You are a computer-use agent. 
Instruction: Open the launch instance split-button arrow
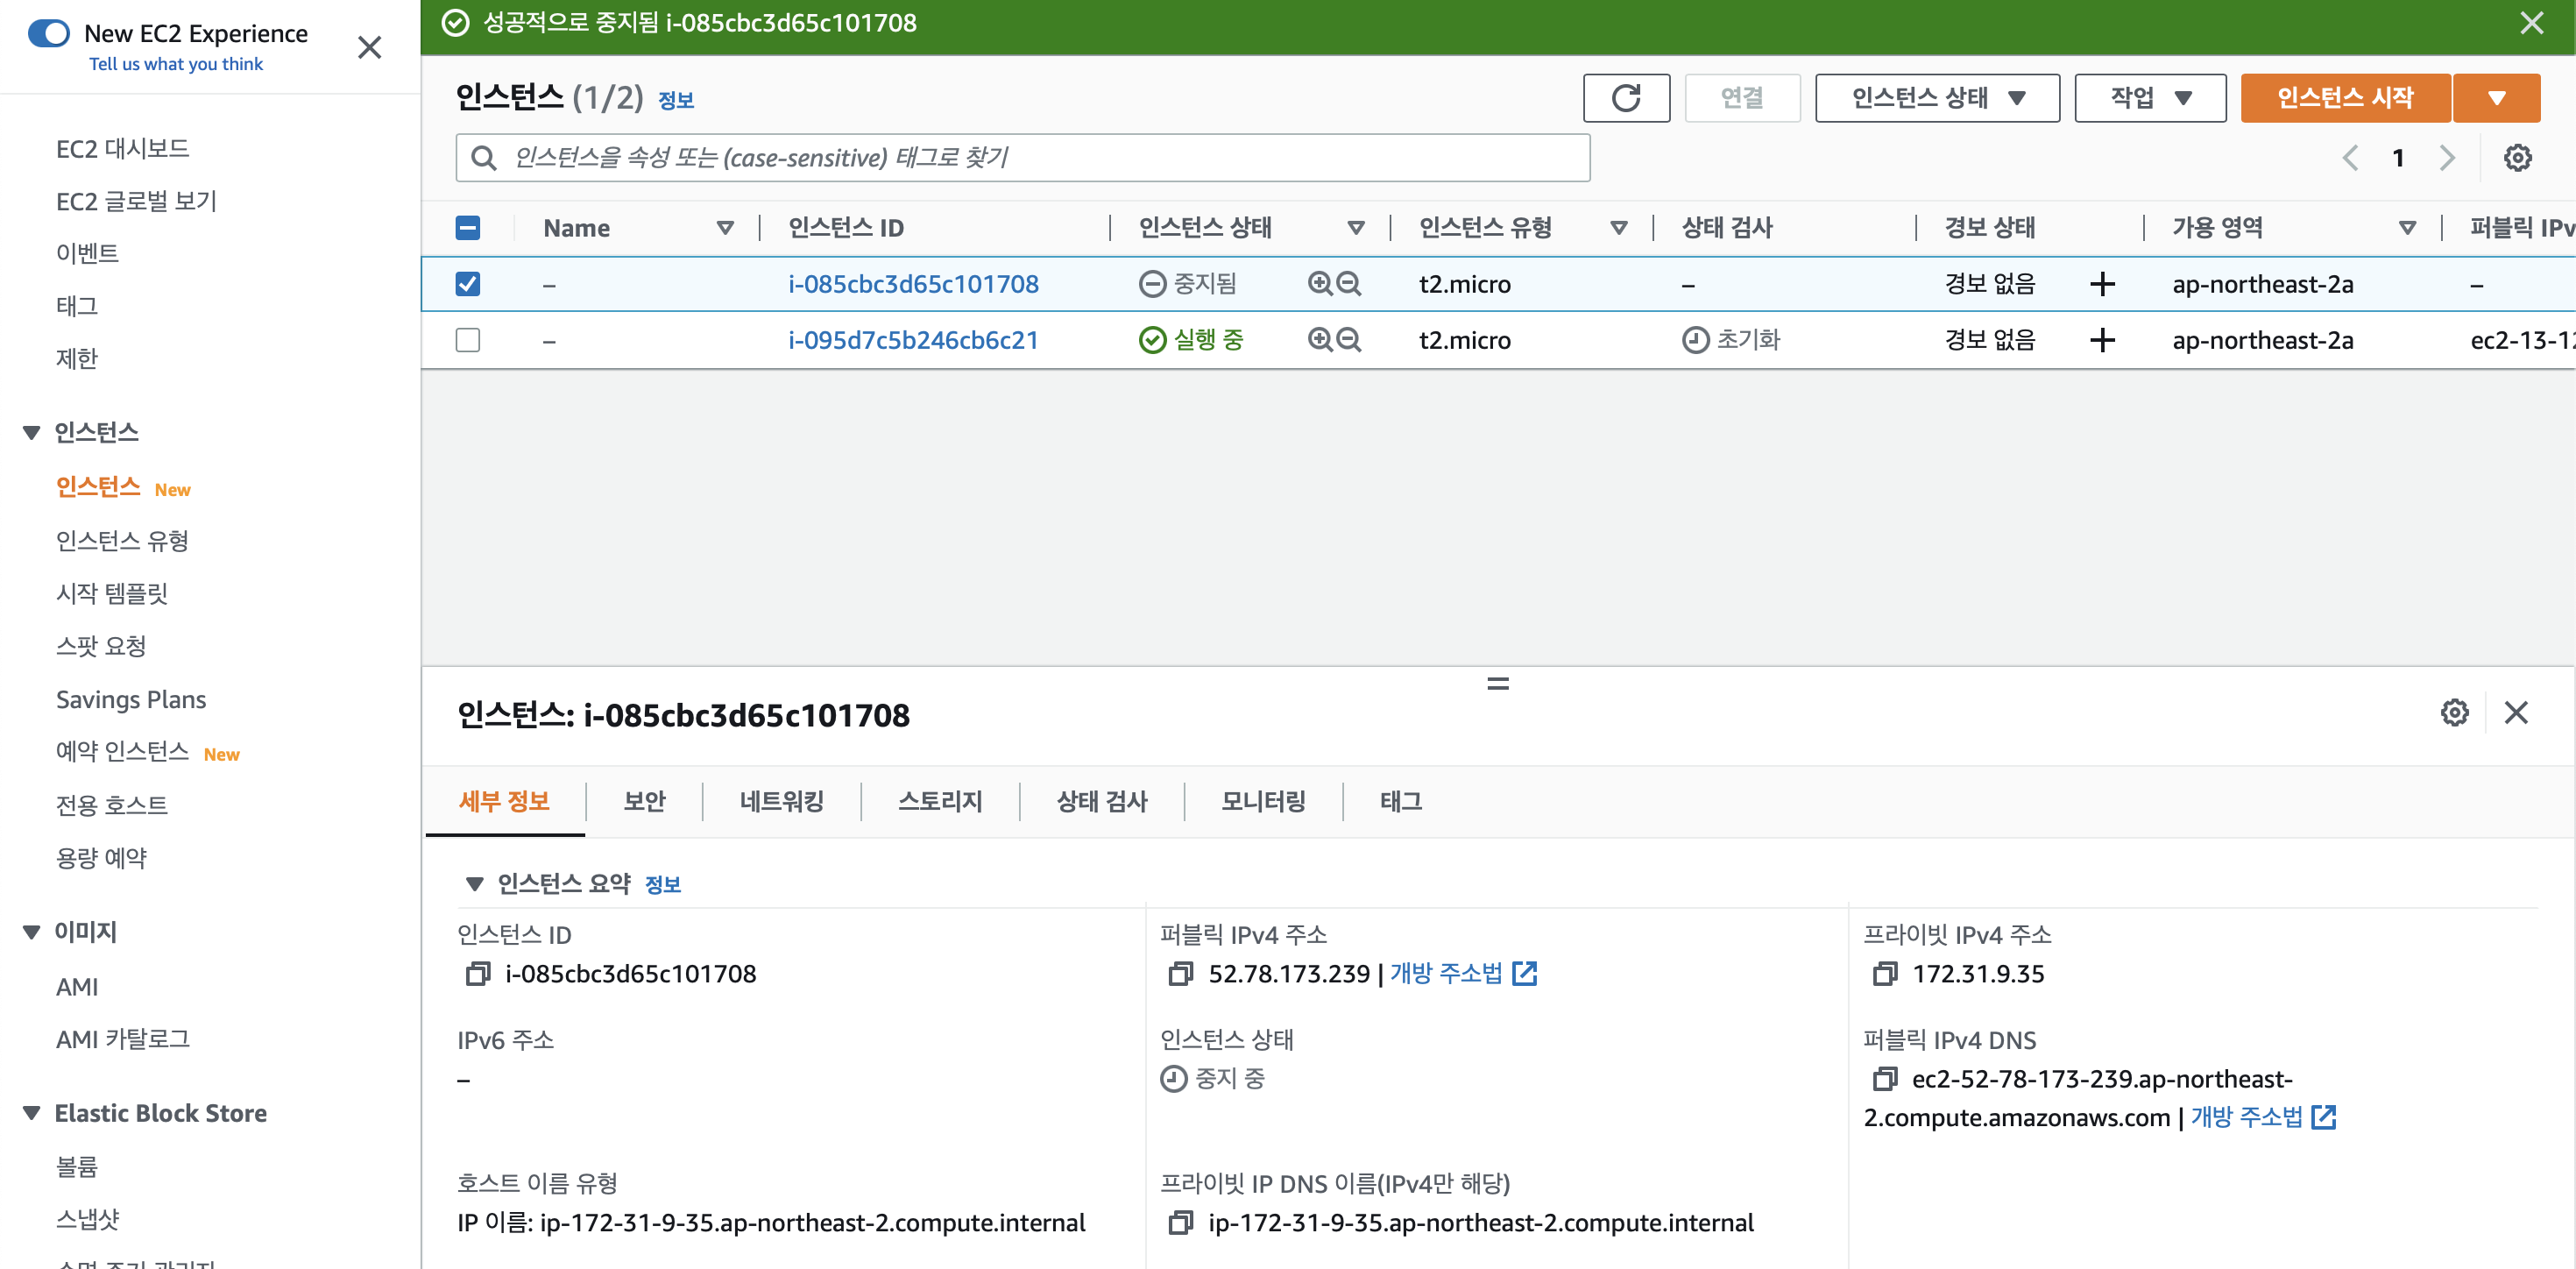pyautogui.click(x=2496, y=98)
